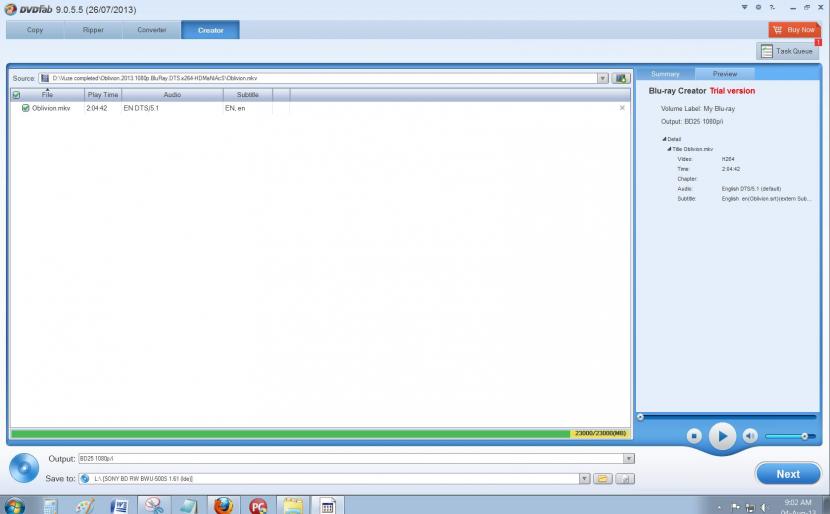
Task: Uncheck the Oblivion.mkv checkbox
Action: (25, 107)
